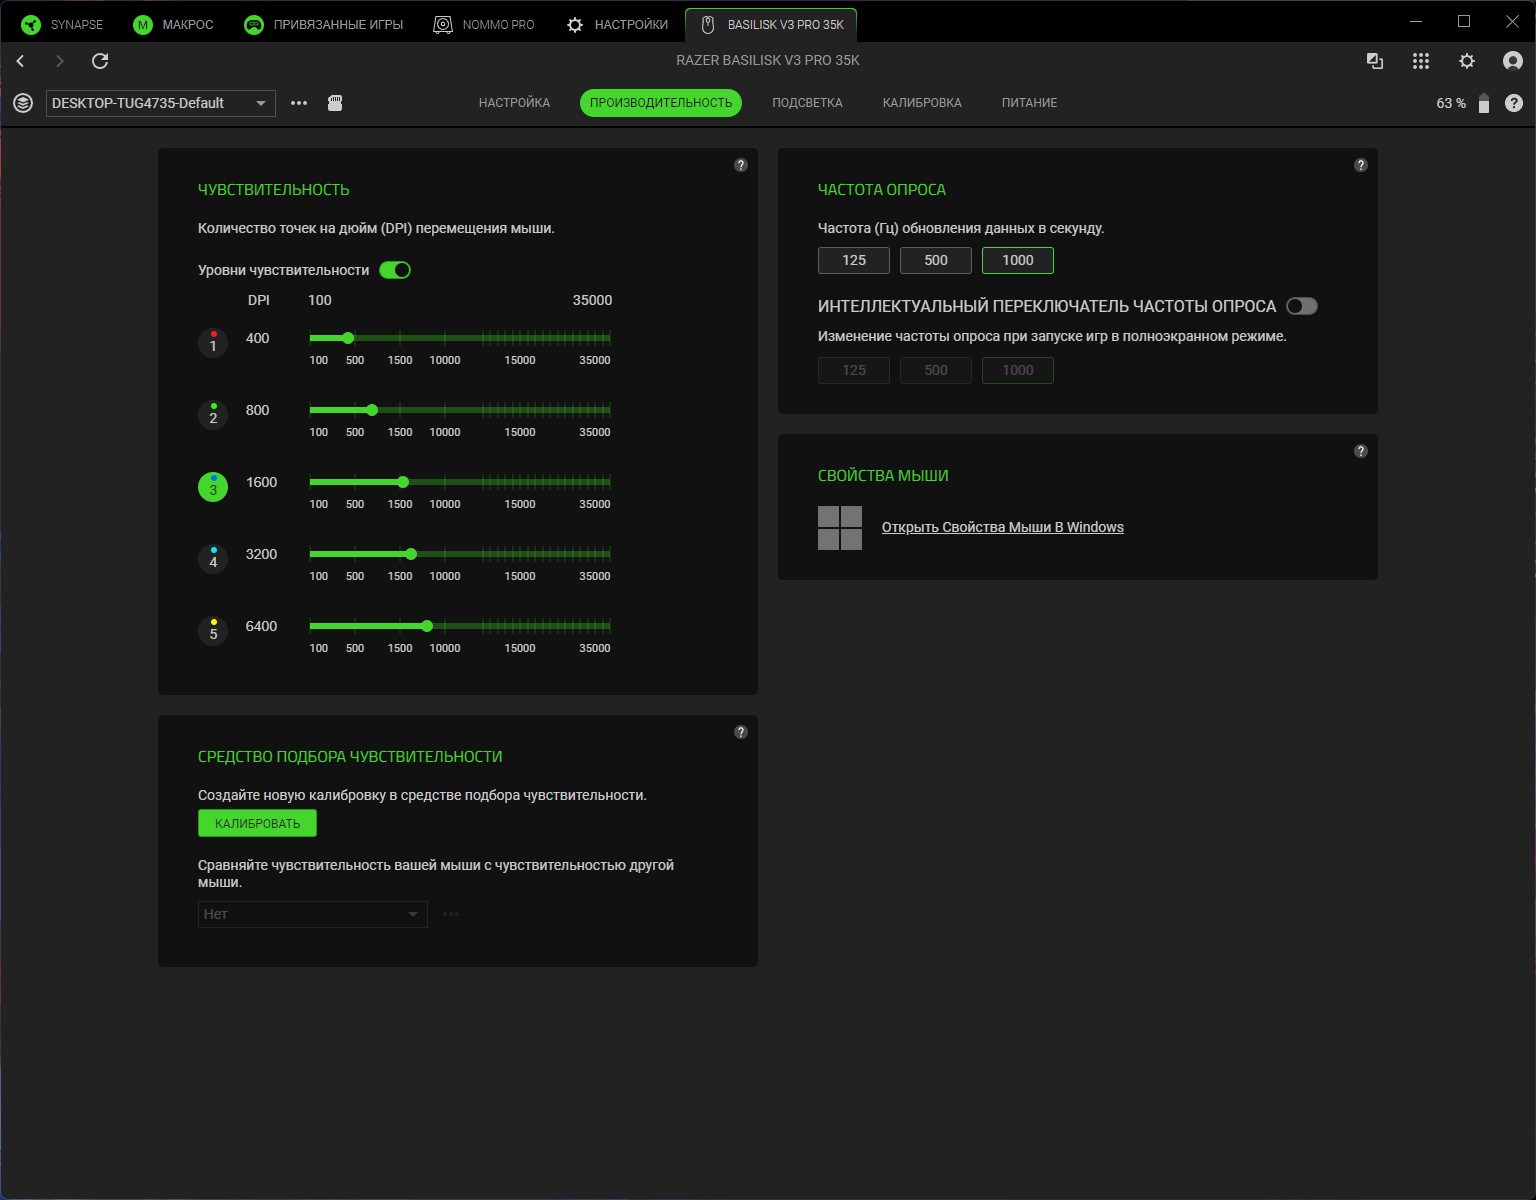Click the 125 option under smart polling switcher
The height and width of the screenshot is (1200, 1536).
[854, 370]
